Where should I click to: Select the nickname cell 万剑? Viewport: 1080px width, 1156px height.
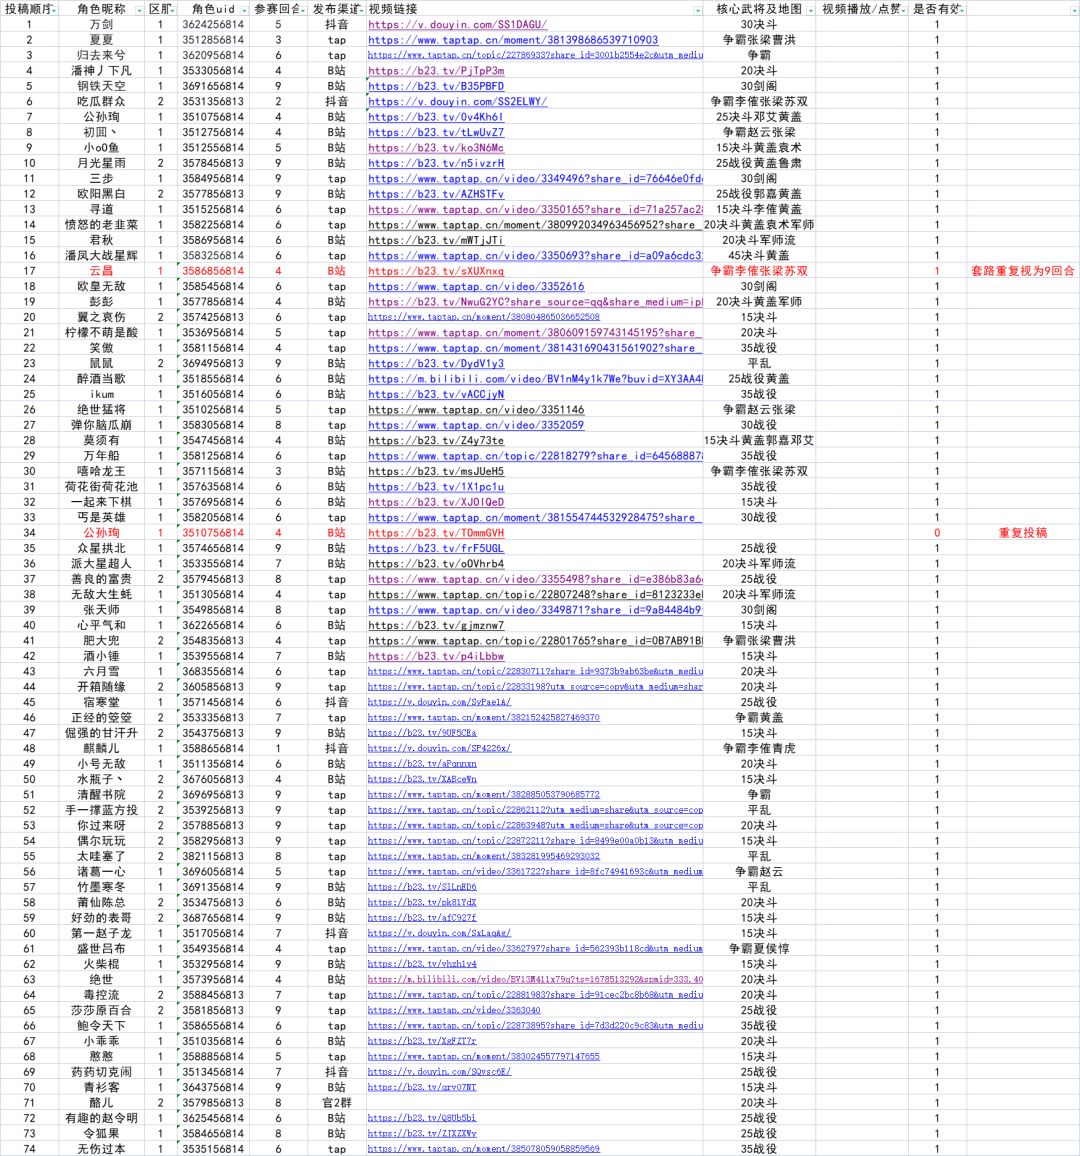coord(101,24)
